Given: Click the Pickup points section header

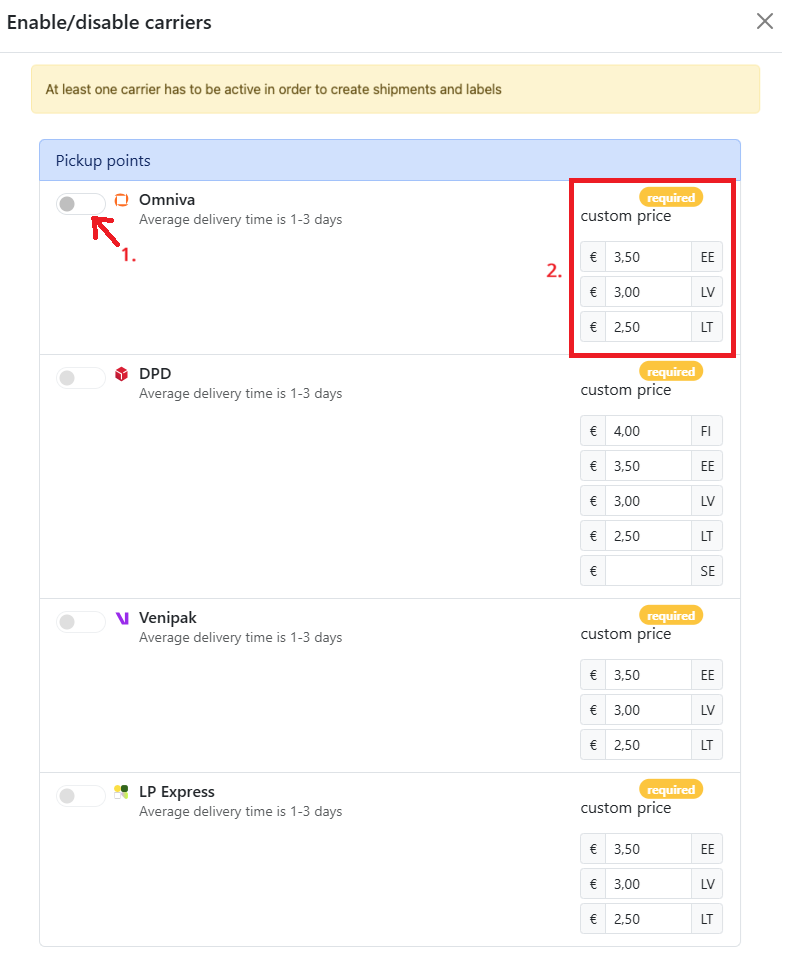Looking at the screenshot, I should (x=390, y=160).
